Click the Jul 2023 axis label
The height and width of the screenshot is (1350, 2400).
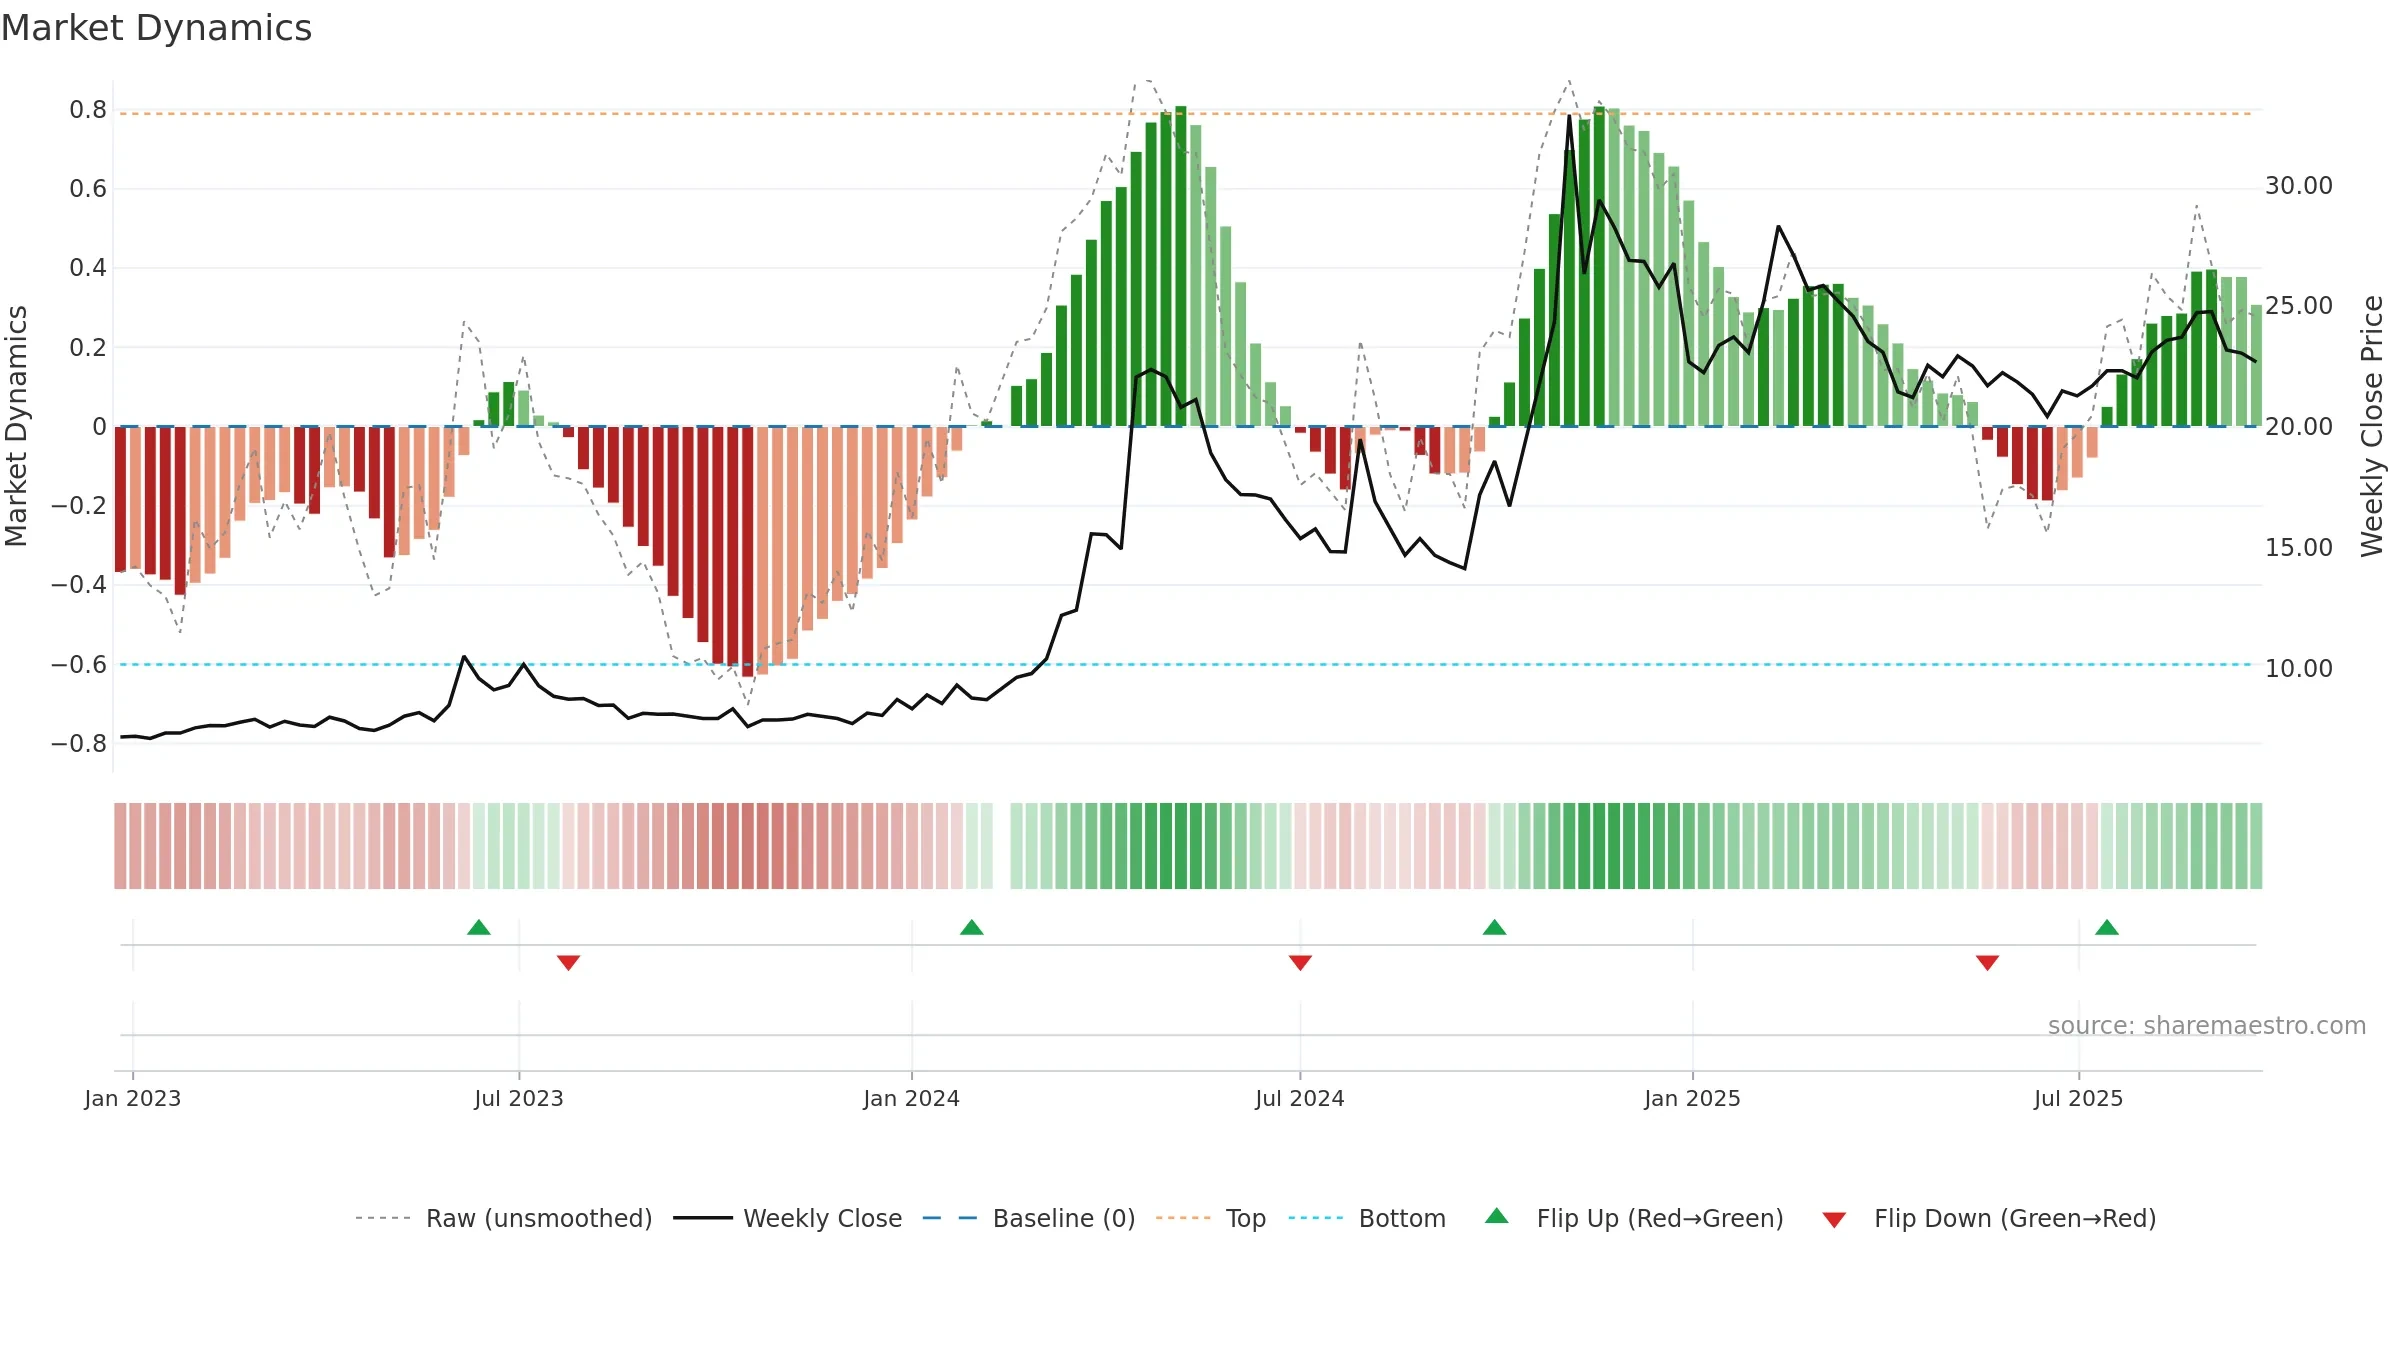(x=519, y=1098)
